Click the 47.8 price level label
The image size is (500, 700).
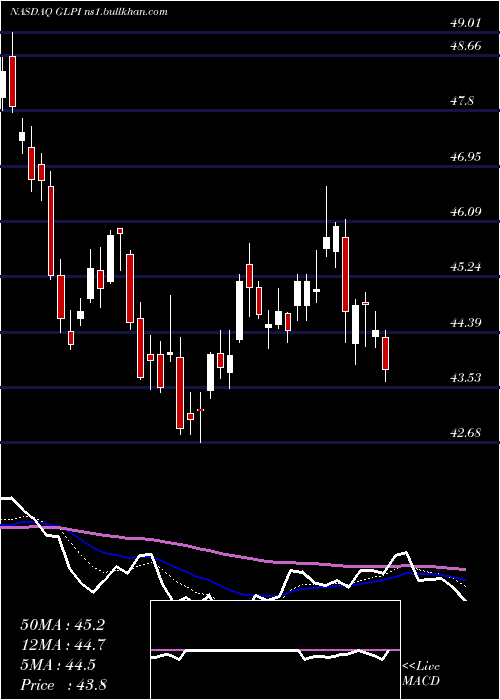click(462, 101)
